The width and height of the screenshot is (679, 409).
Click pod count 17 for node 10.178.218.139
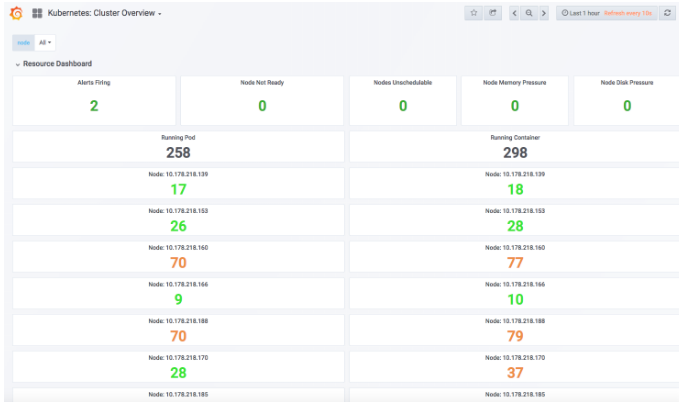coord(178,189)
